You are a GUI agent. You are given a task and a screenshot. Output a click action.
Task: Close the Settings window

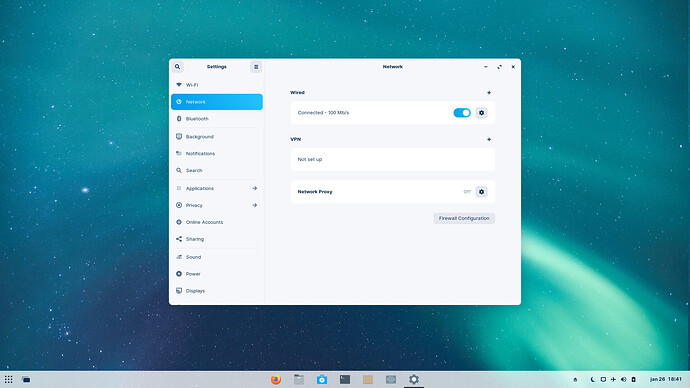point(513,67)
